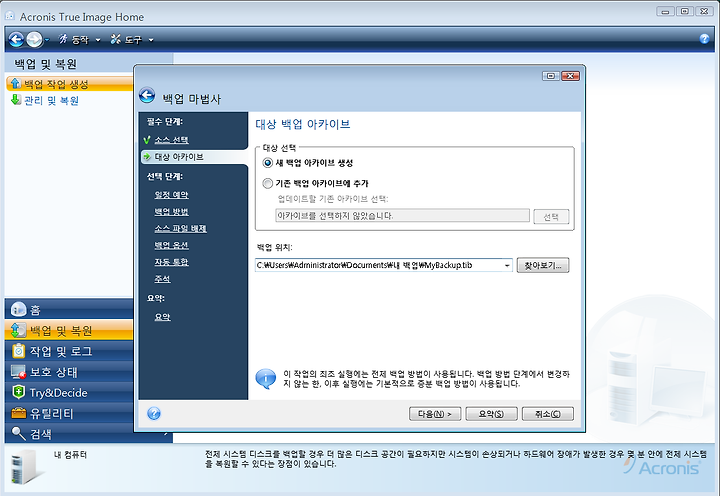720x496 pixels.
Task: Click the 백업 및 복원 arrows icon
Action: (x=18, y=330)
